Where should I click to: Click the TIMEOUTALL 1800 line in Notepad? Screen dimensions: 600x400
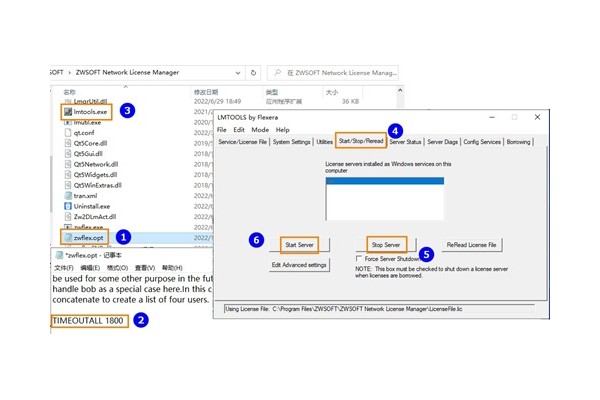(88, 321)
